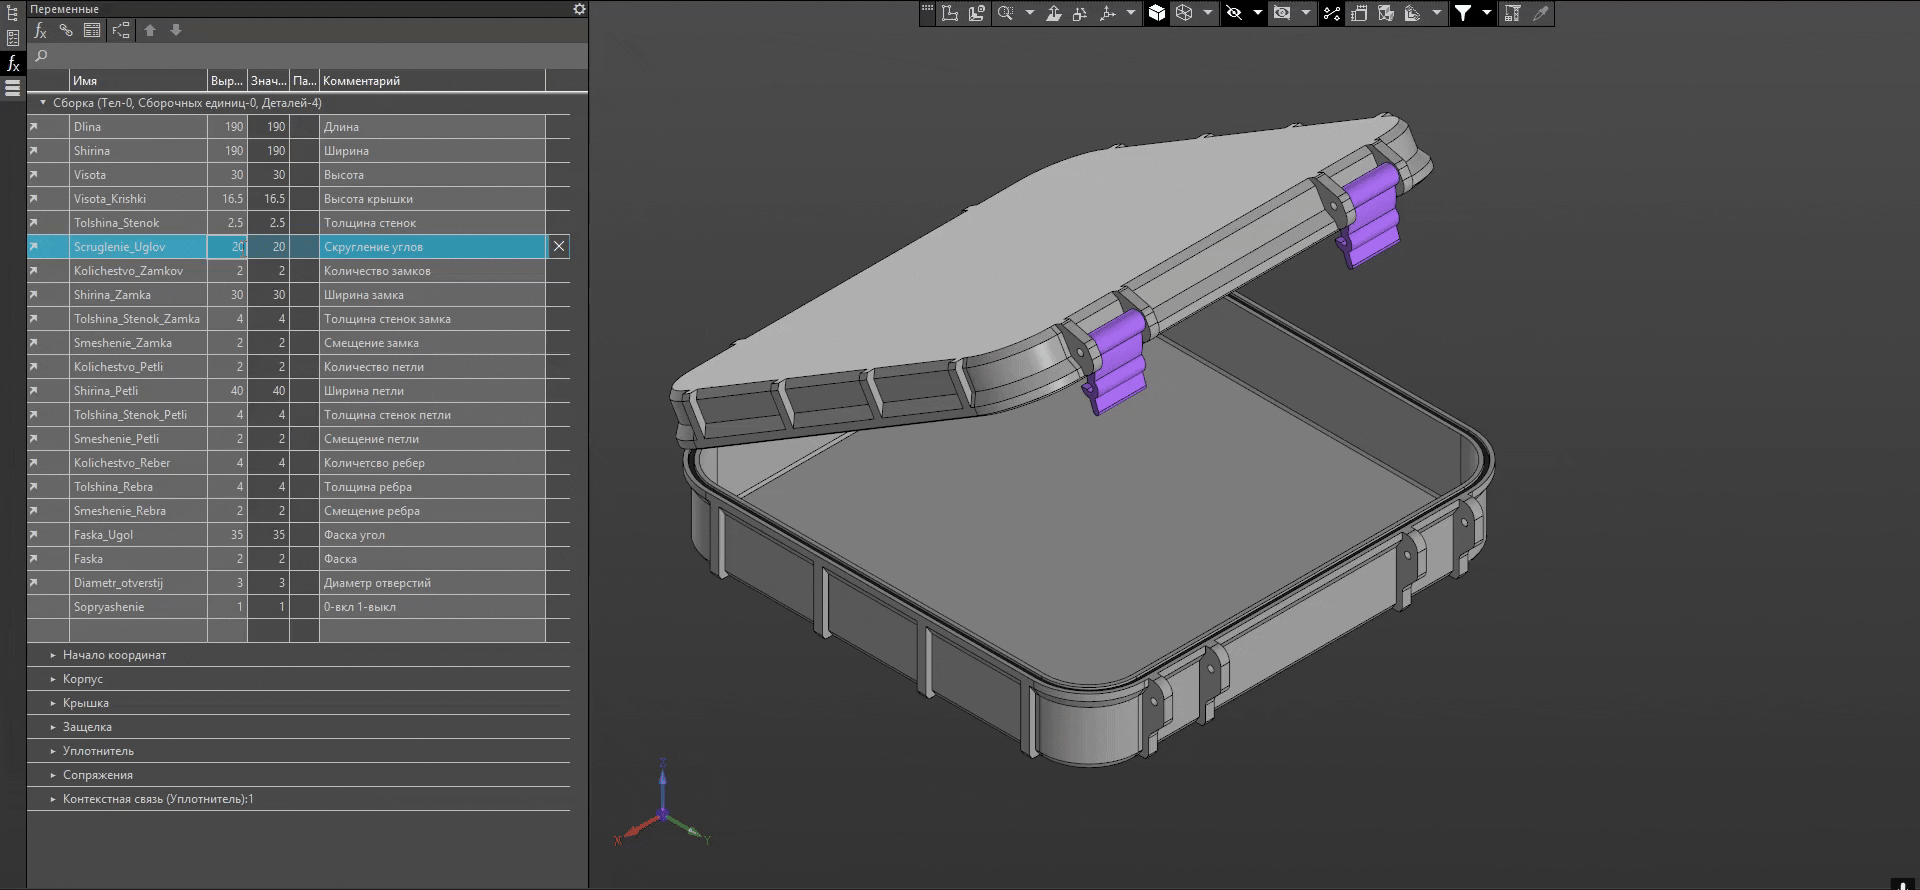Toggle external arrow marker of Faska row
Image resolution: width=1920 pixels, height=890 pixels.
(x=33, y=559)
